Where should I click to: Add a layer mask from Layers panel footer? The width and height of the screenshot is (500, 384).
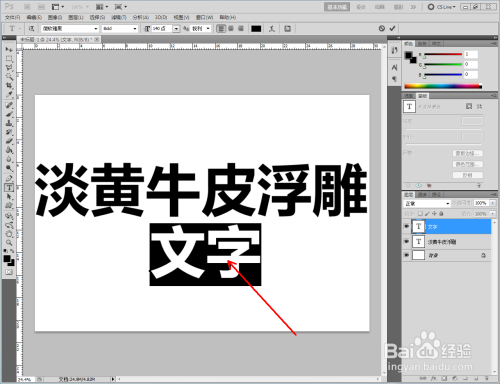pos(444,379)
